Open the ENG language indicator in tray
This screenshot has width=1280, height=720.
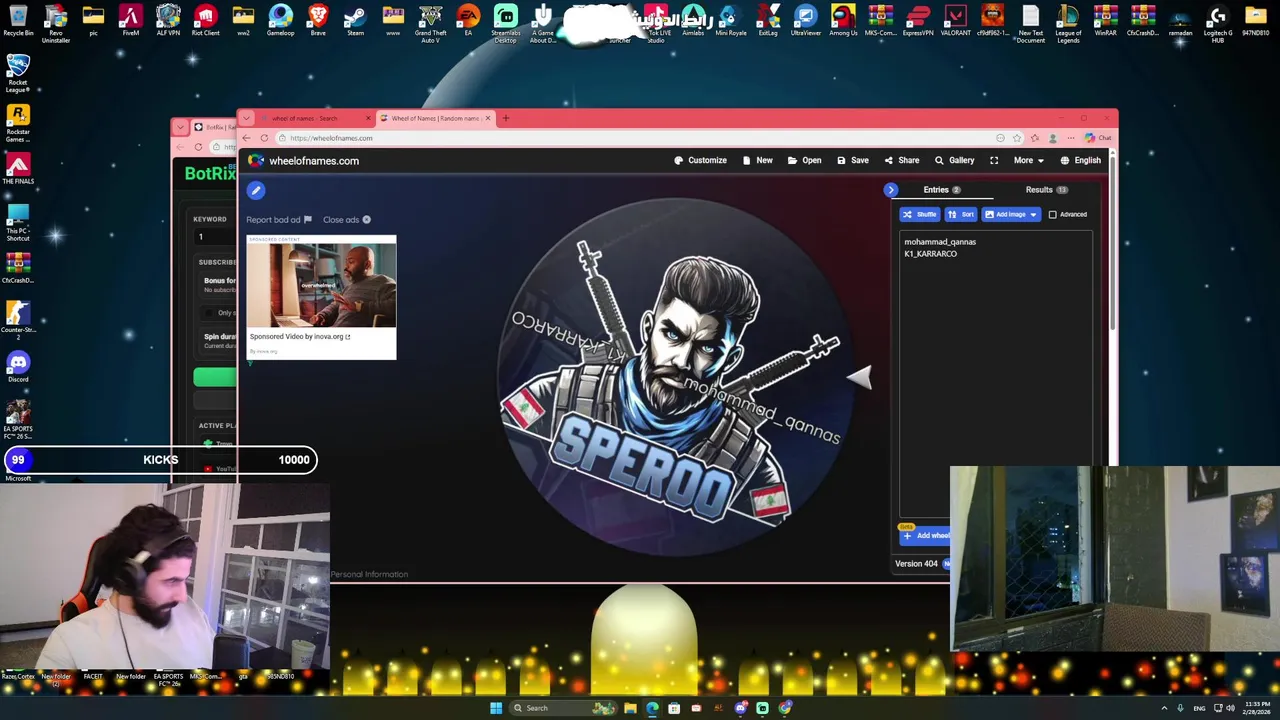pyautogui.click(x=1199, y=708)
